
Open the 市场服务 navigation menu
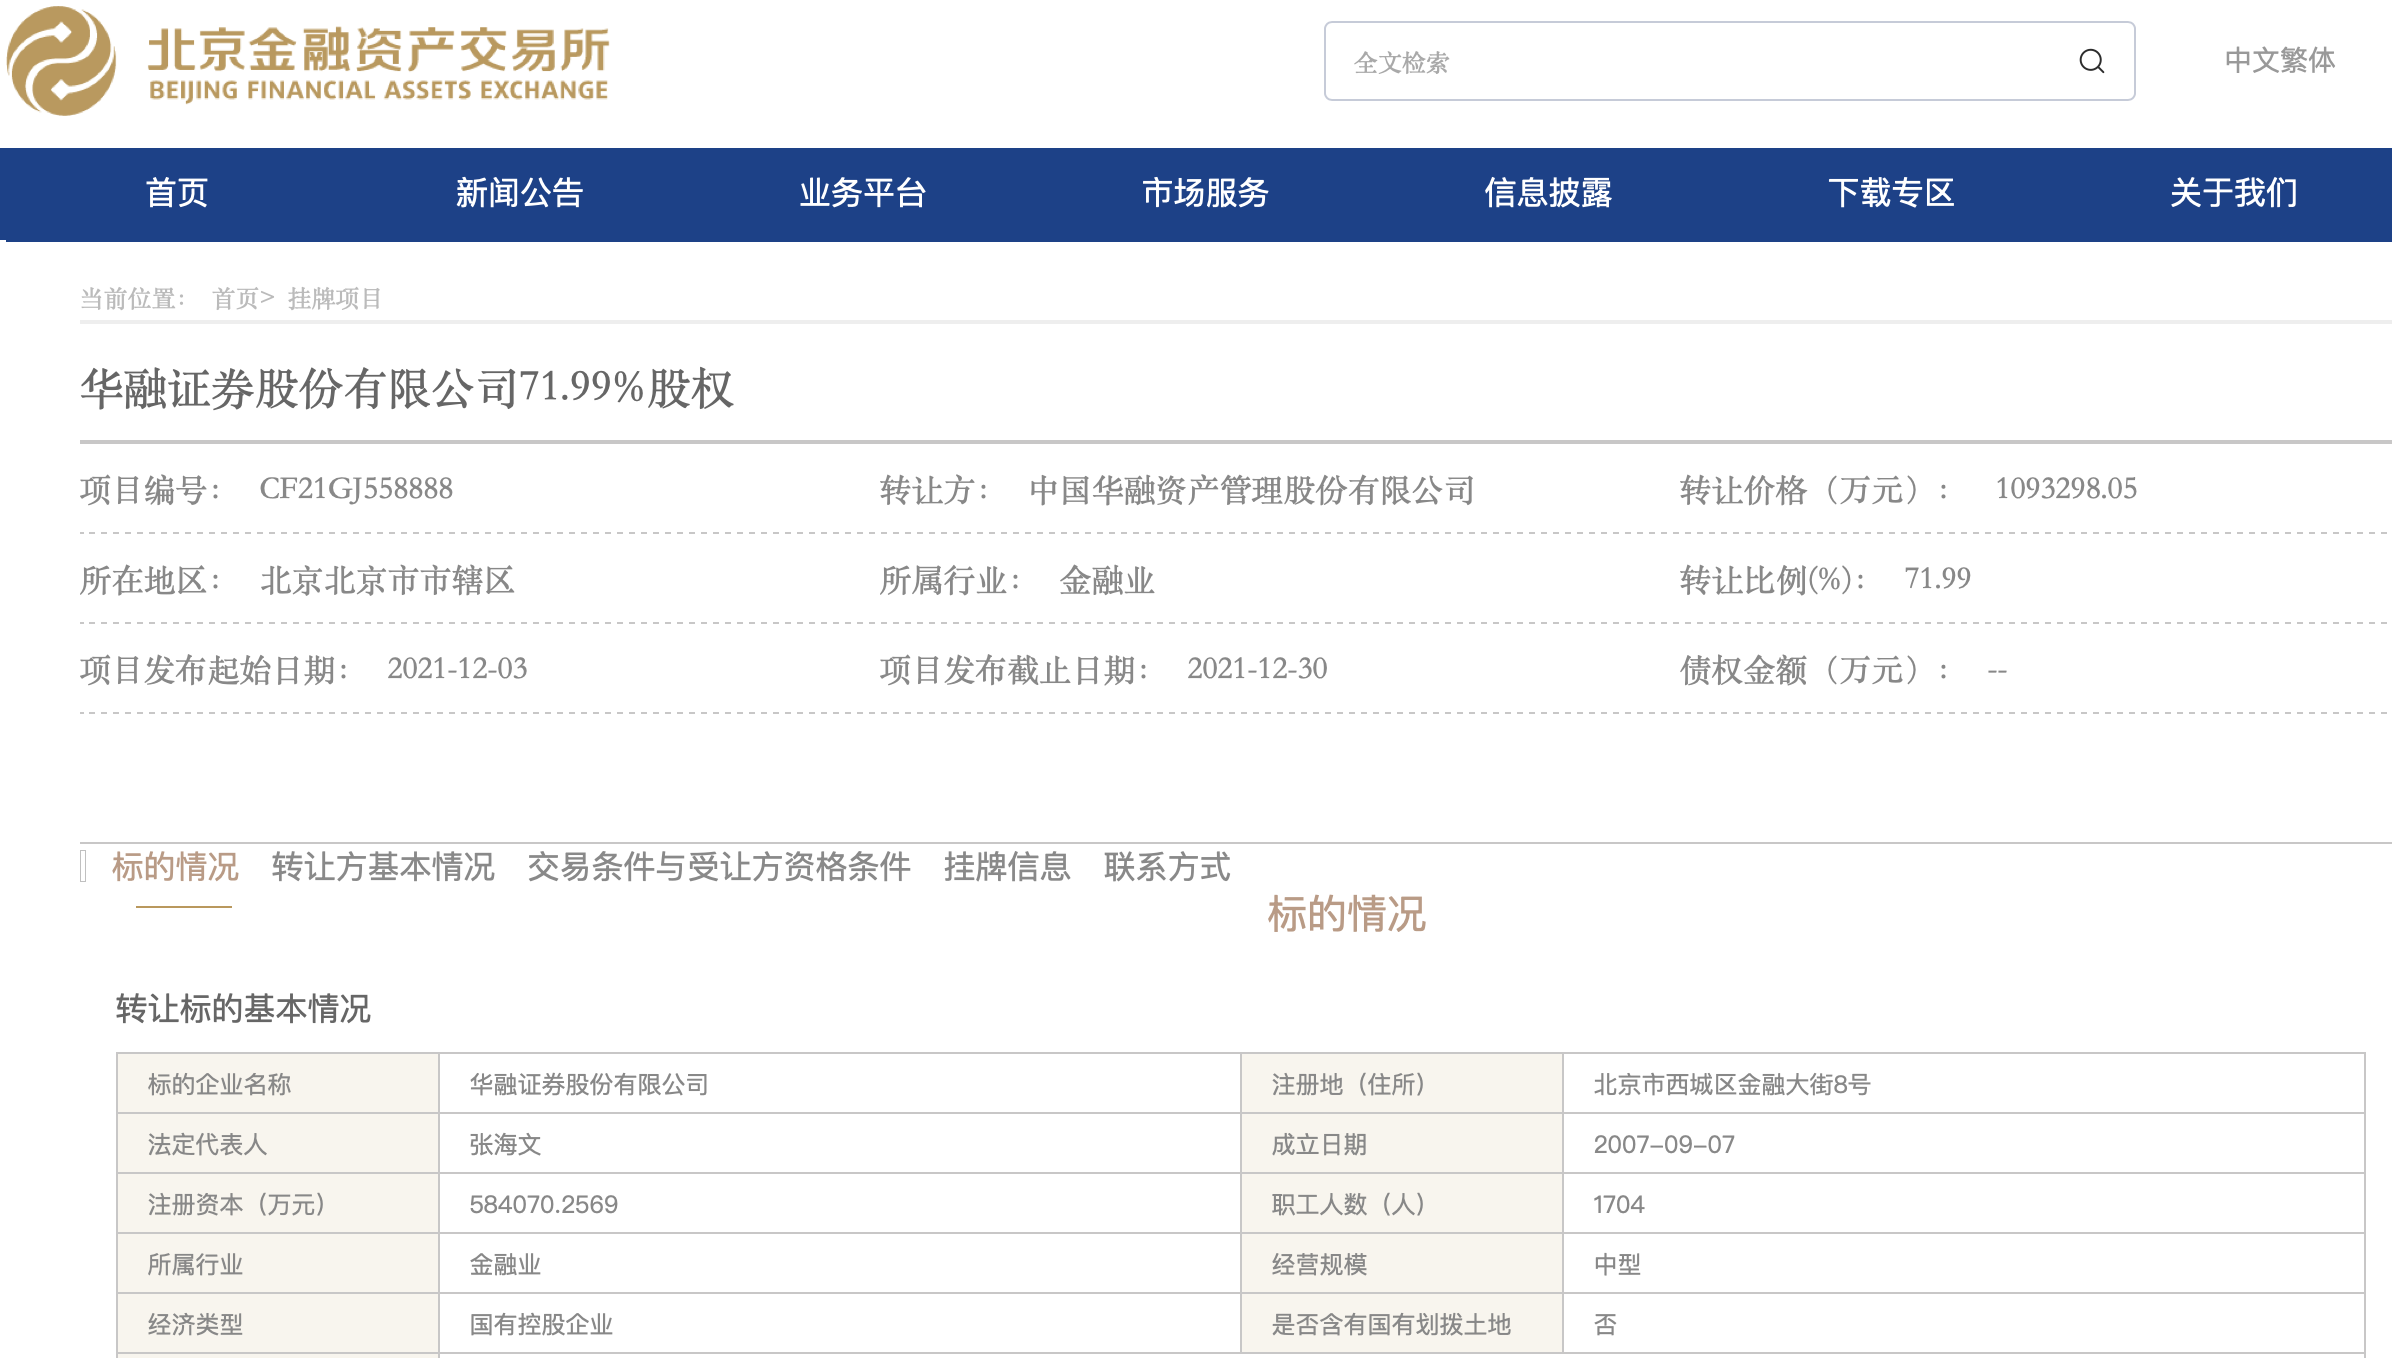coord(1206,193)
